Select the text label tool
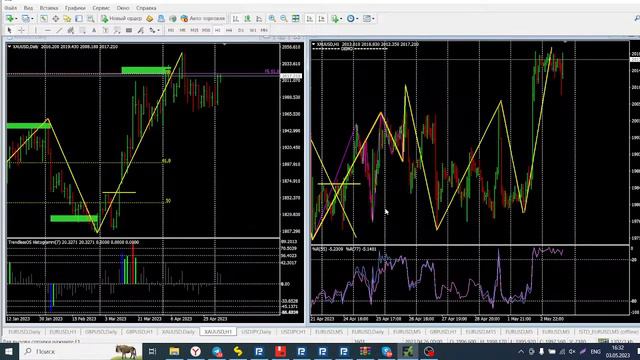 coord(105,30)
